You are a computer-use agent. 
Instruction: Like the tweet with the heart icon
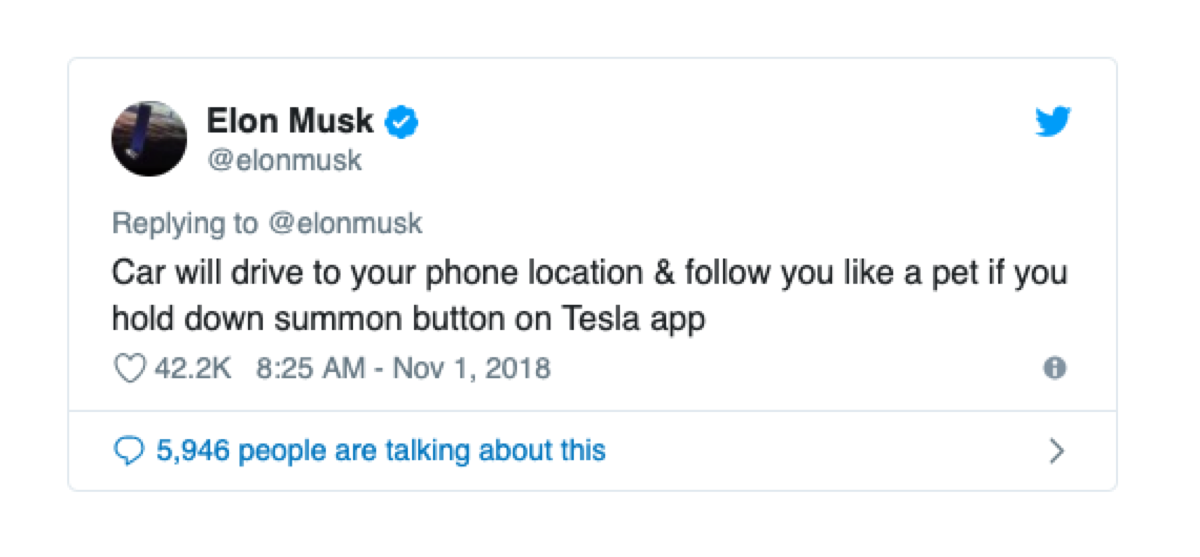point(129,368)
